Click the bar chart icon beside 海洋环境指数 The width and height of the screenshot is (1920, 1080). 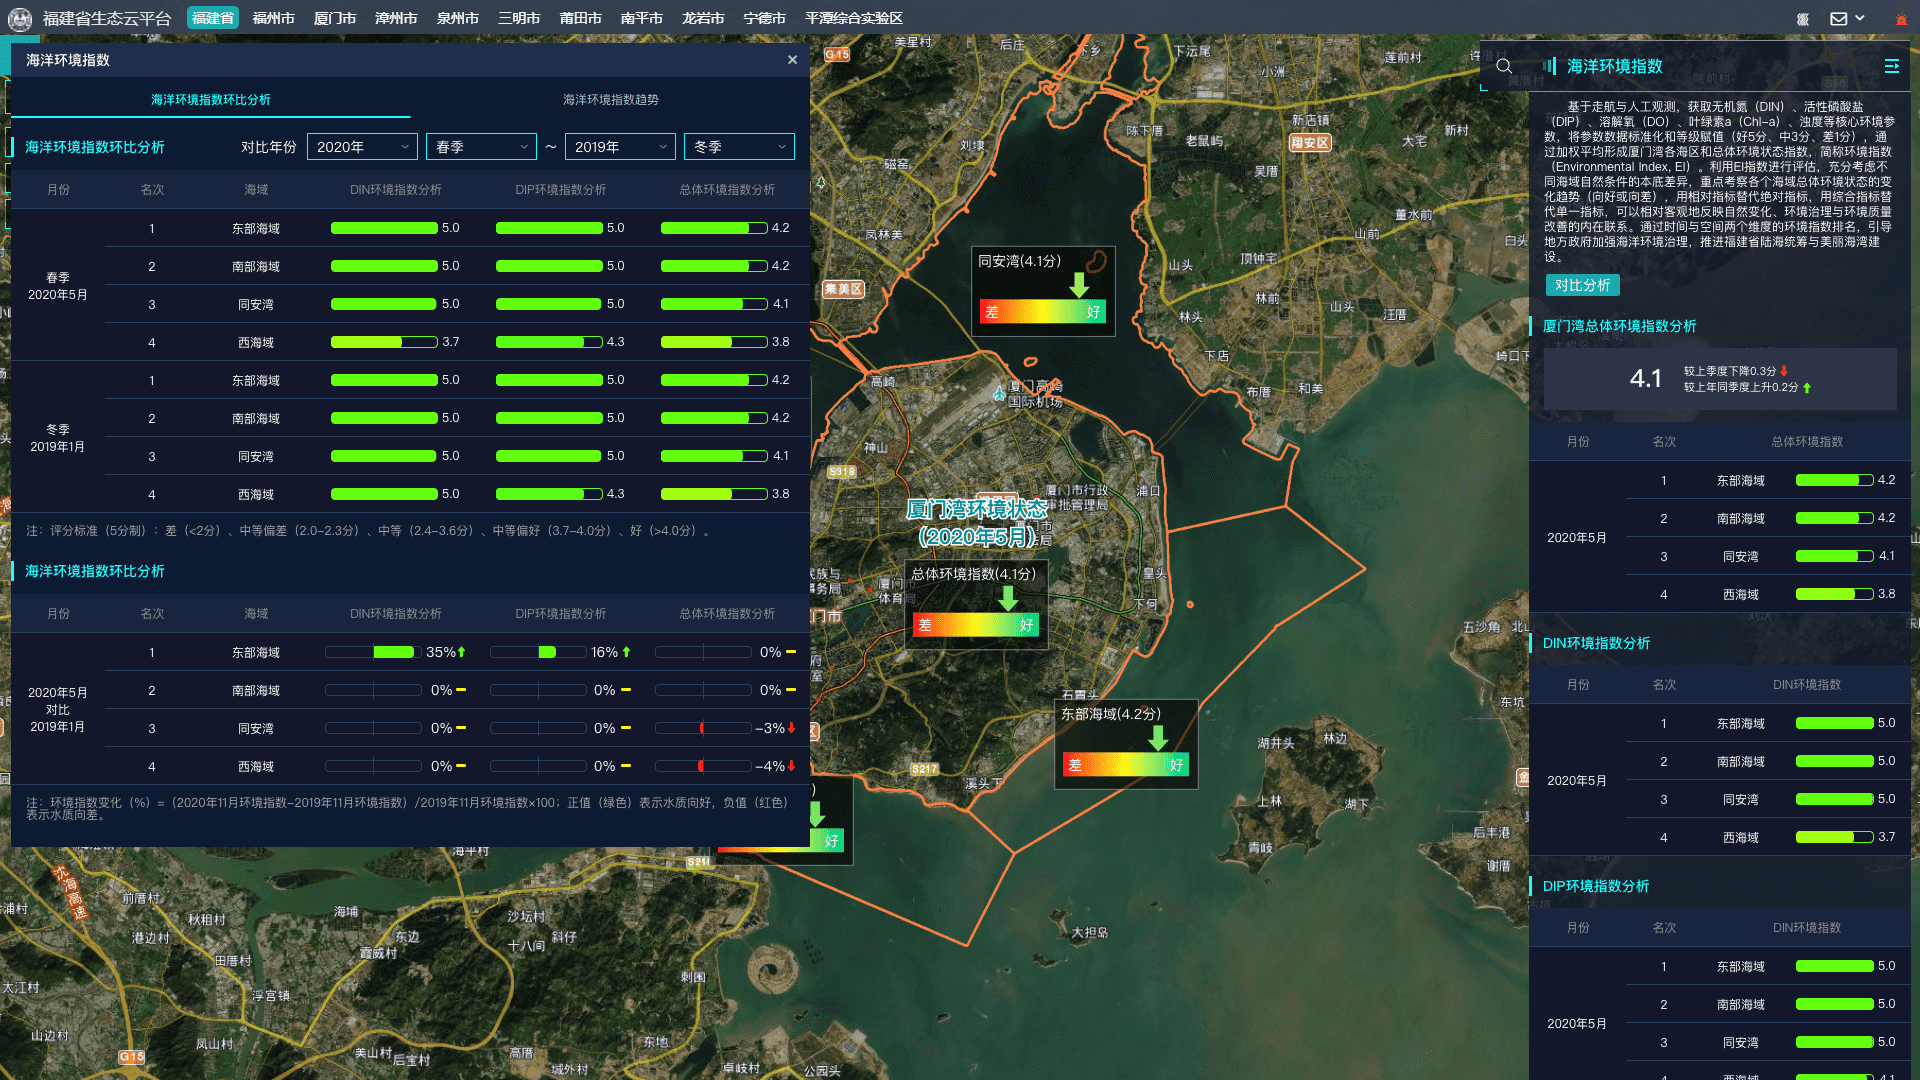1549,66
